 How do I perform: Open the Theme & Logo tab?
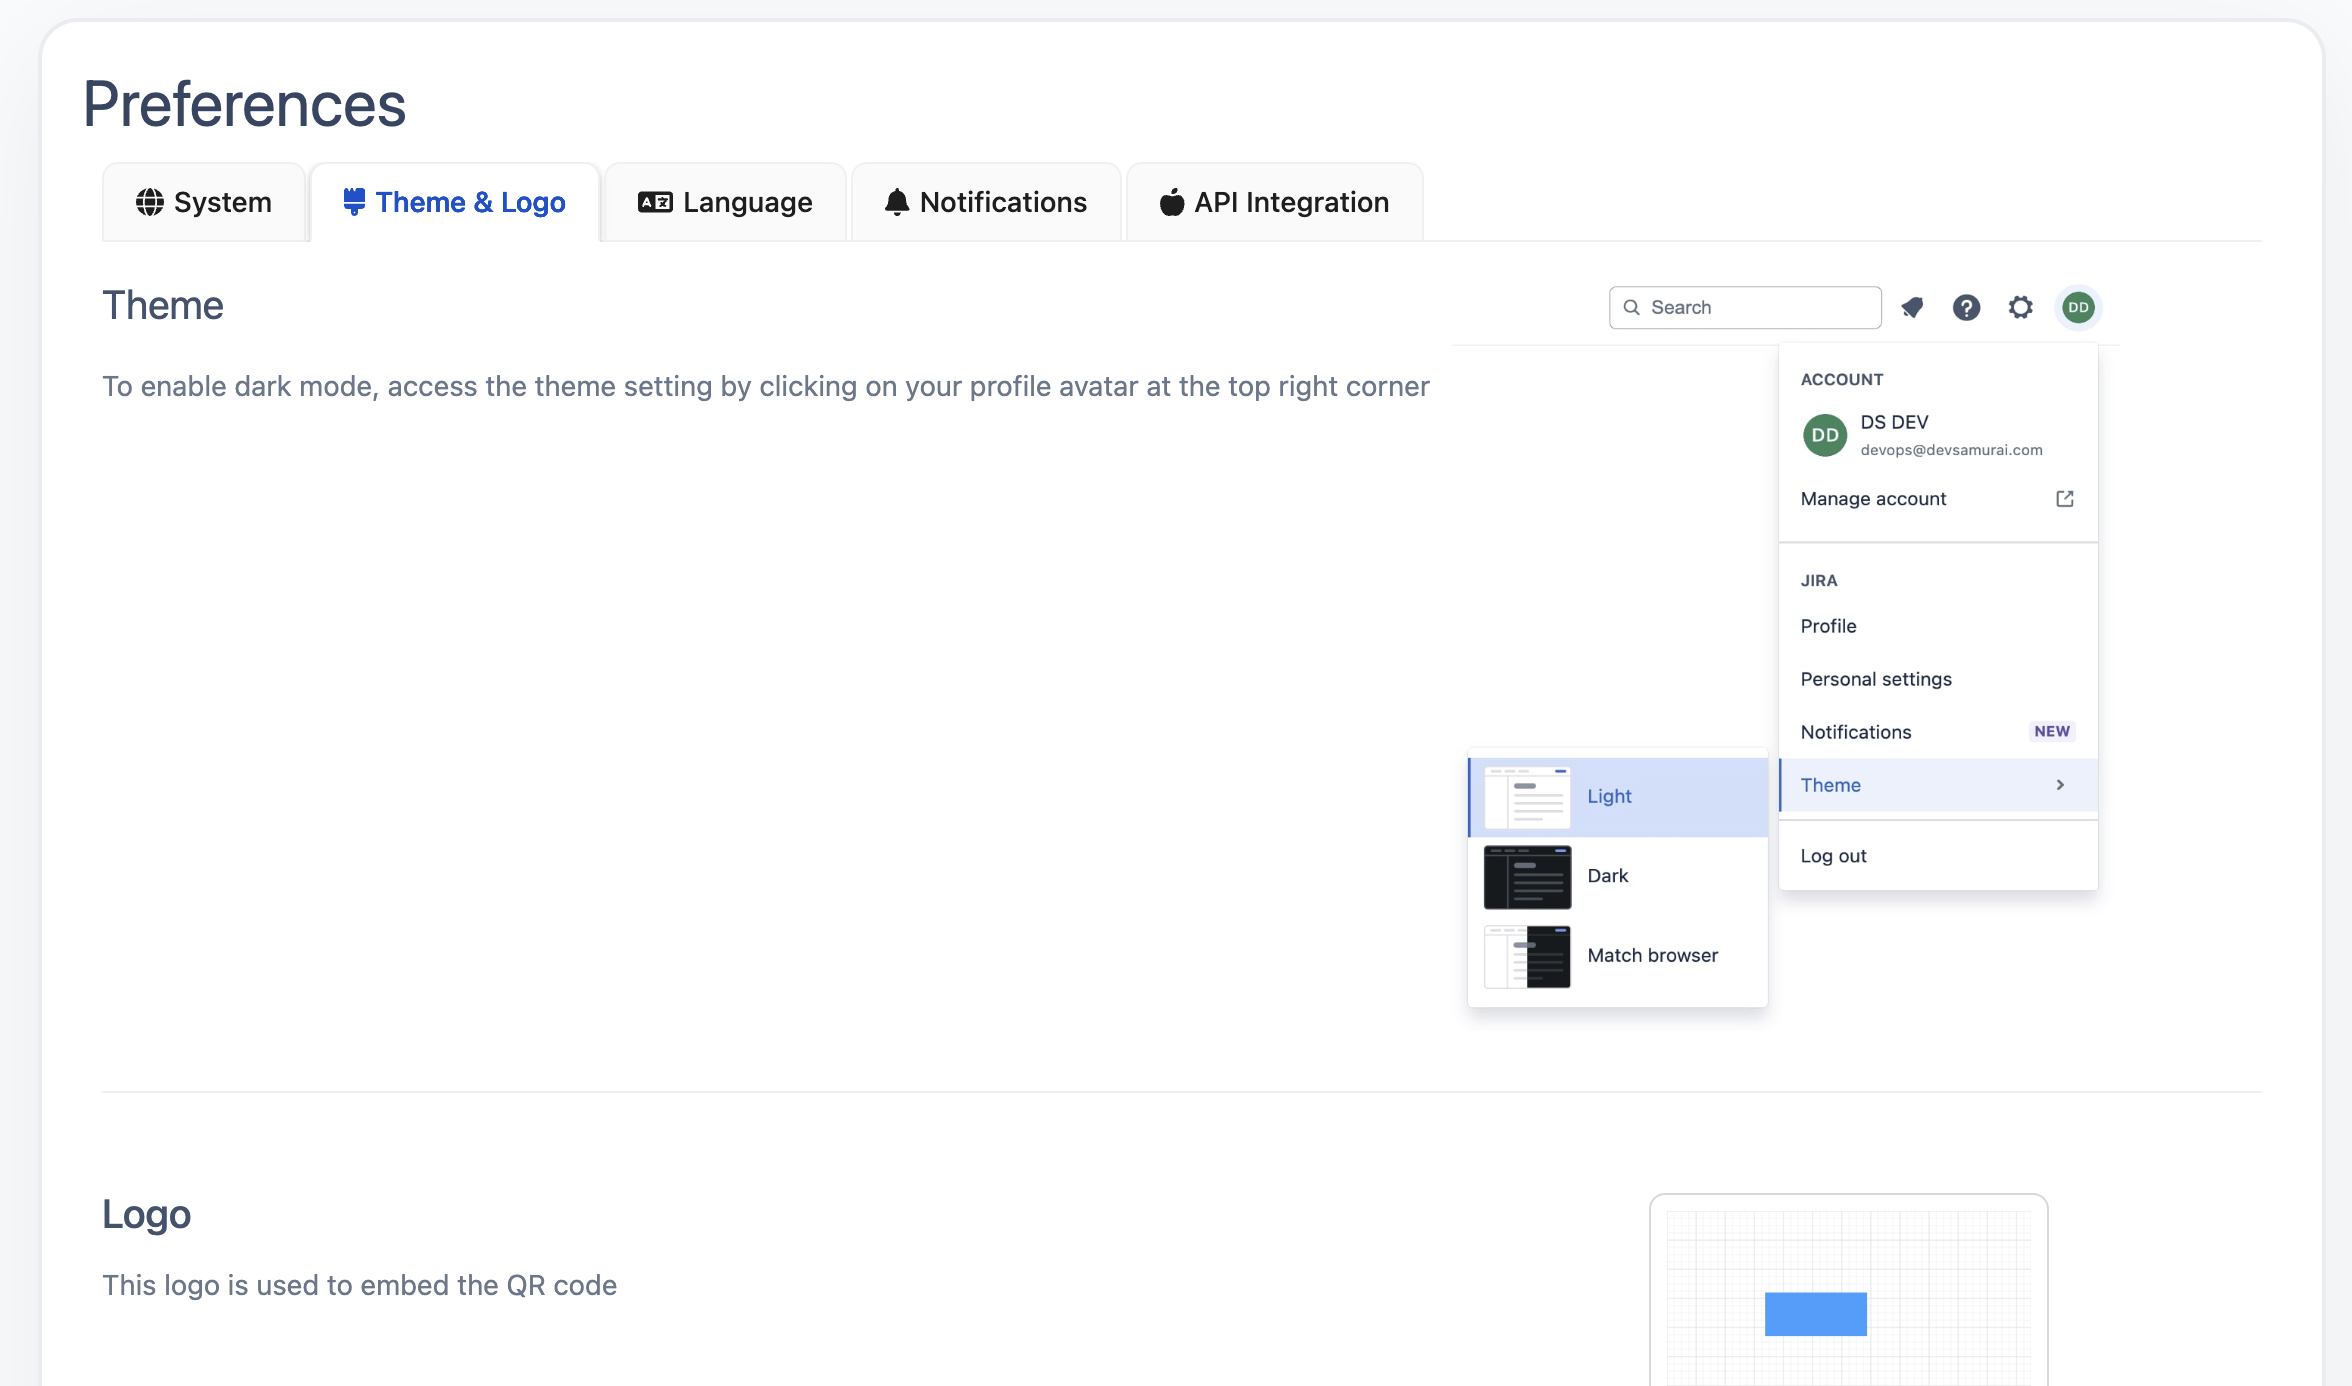[x=455, y=203]
